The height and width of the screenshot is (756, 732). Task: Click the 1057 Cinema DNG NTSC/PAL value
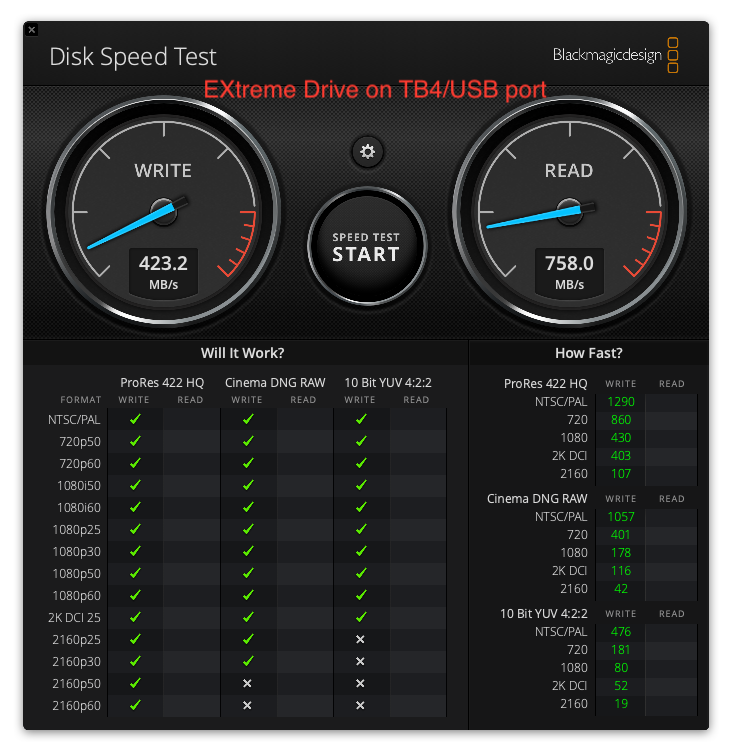pyautogui.click(x=621, y=516)
